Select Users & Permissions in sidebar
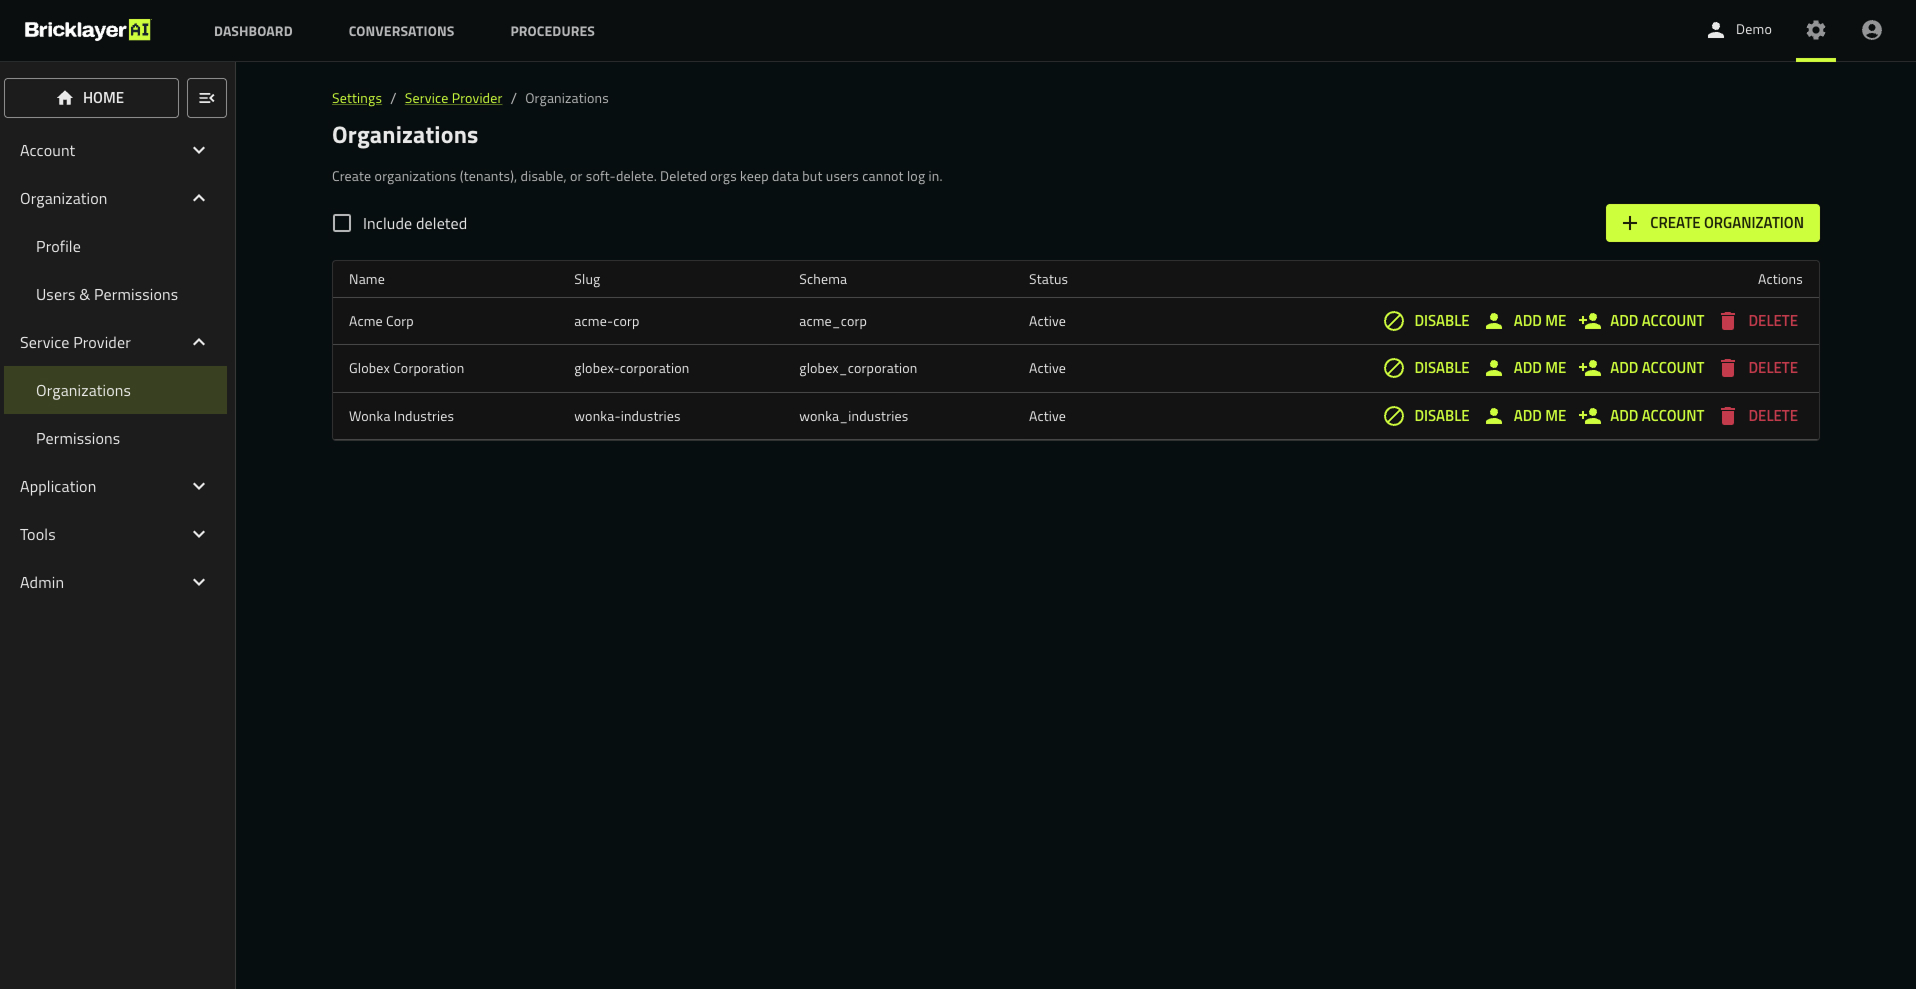The width and height of the screenshot is (1916, 989). point(107,295)
